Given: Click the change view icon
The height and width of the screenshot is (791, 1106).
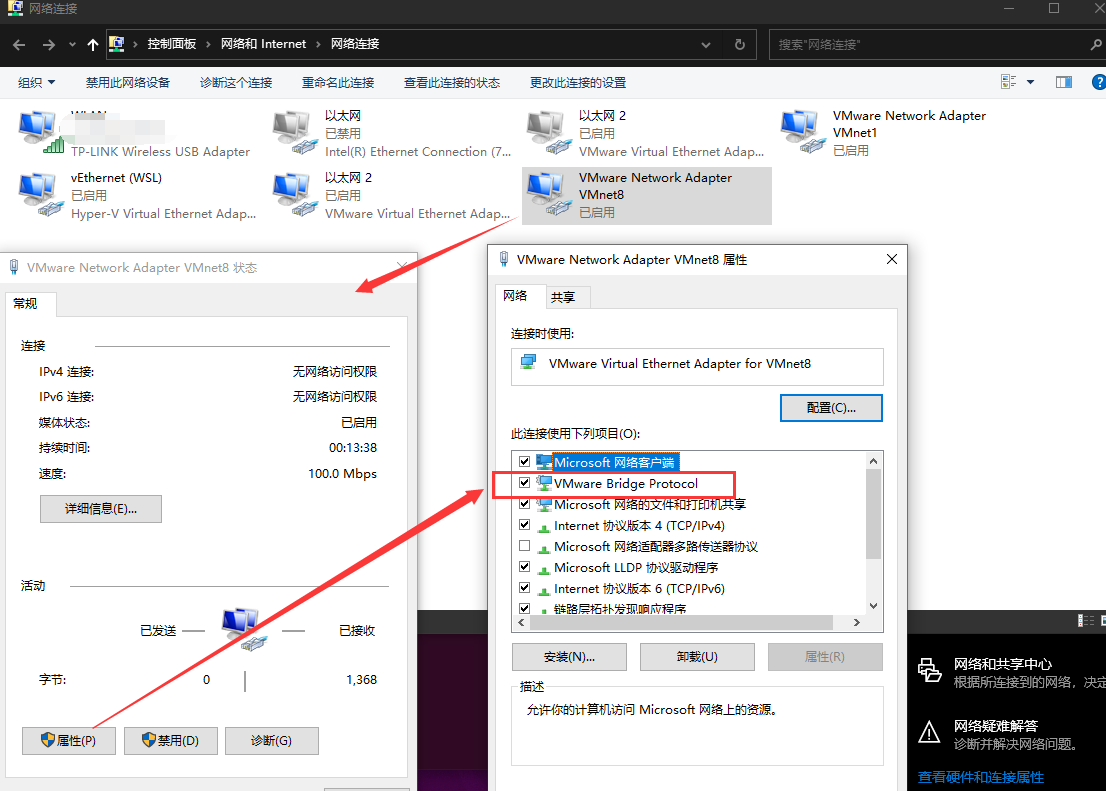Looking at the screenshot, I should [1008, 82].
